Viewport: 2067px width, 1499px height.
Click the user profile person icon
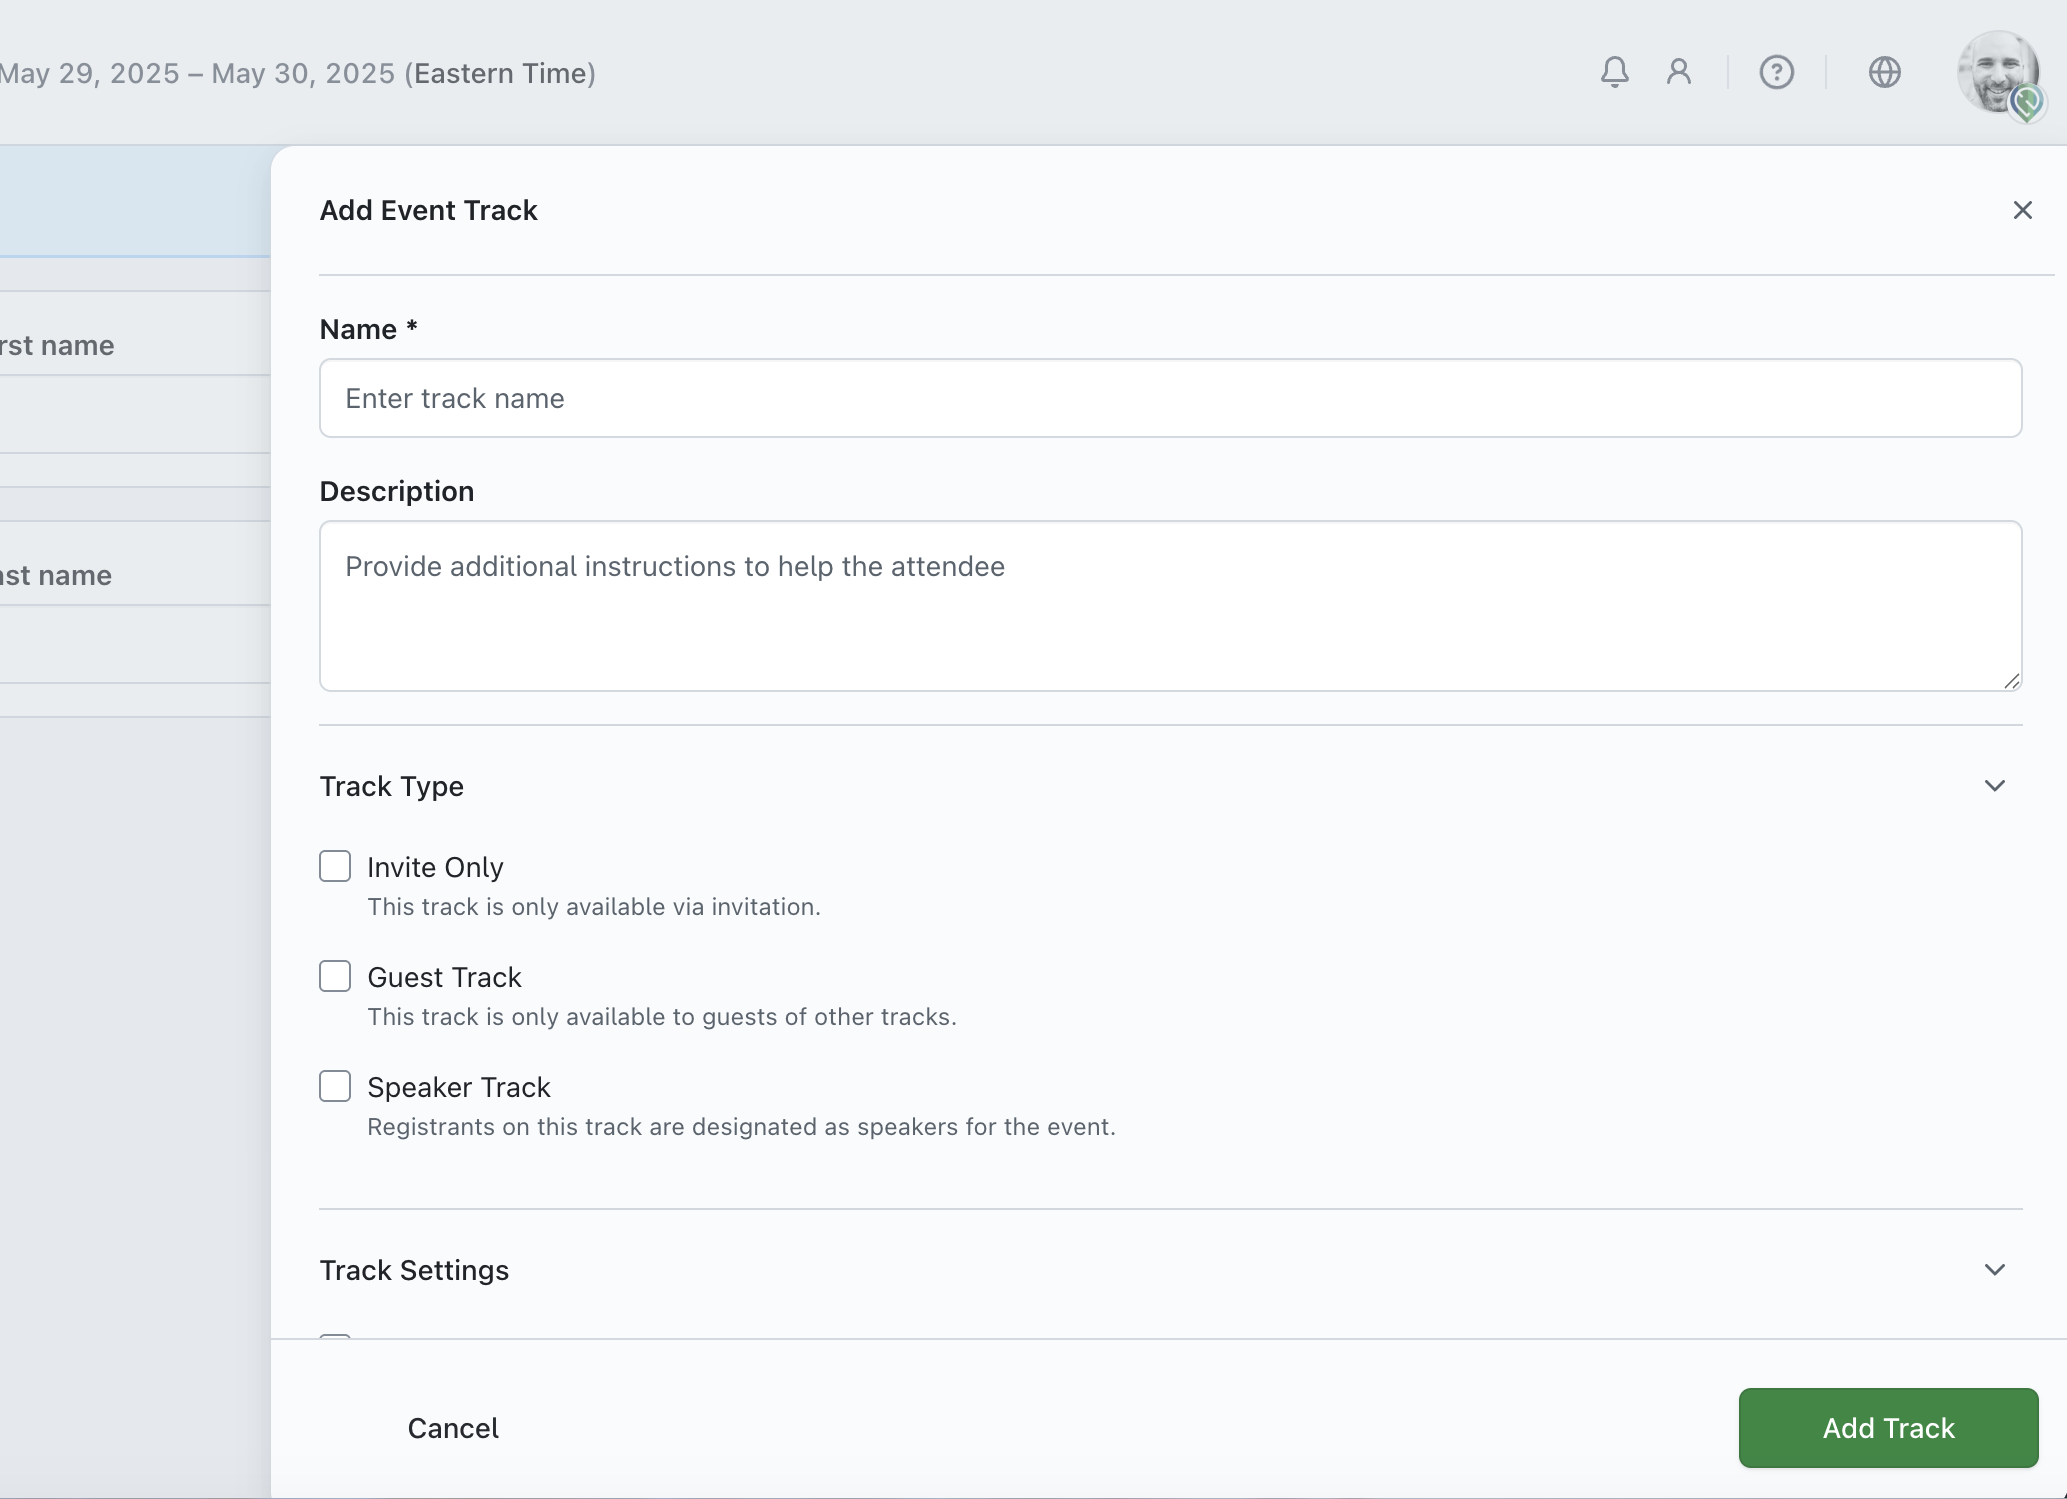point(1679,72)
